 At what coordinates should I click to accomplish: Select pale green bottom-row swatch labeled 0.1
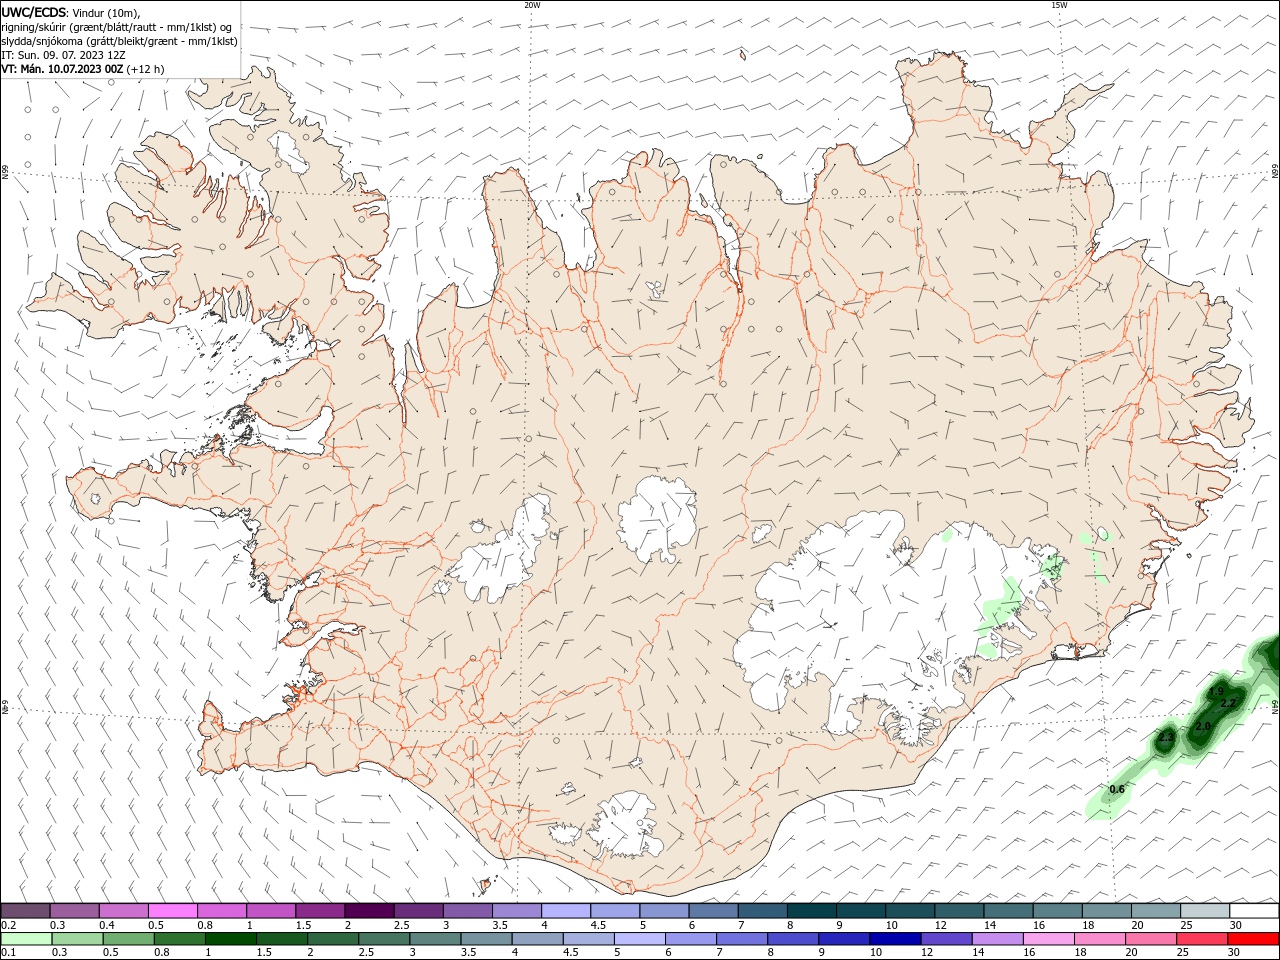(x=26, y=939)
